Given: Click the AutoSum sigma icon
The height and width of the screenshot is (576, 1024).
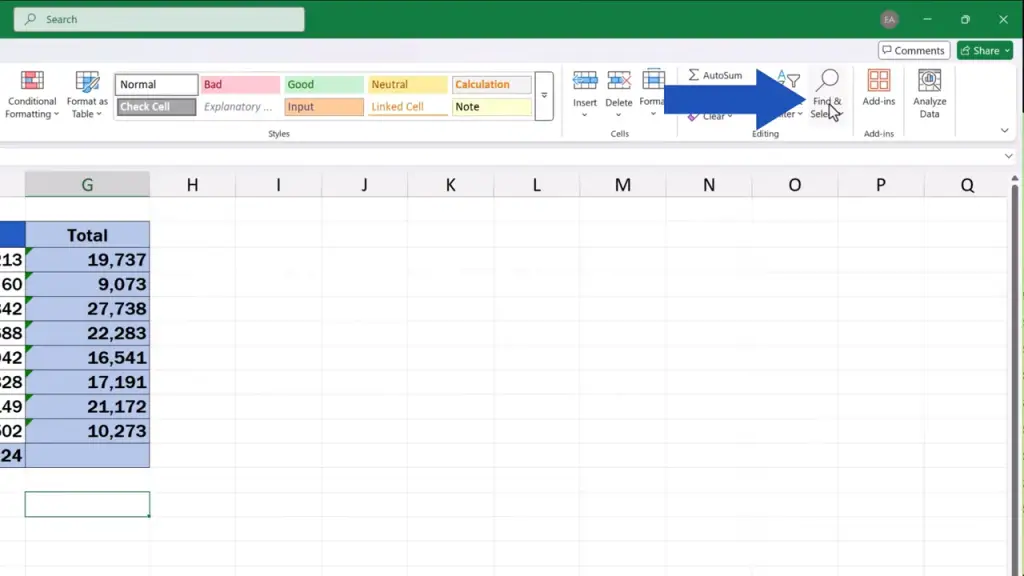Looking at the screenshot, I should (693, 76).
